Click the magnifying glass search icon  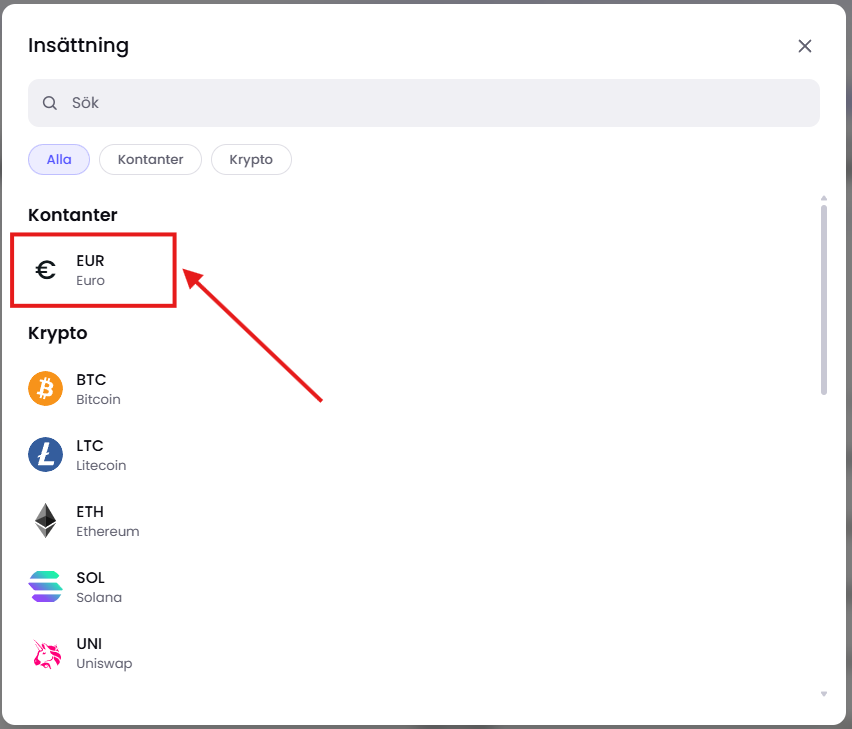[50, 103]
